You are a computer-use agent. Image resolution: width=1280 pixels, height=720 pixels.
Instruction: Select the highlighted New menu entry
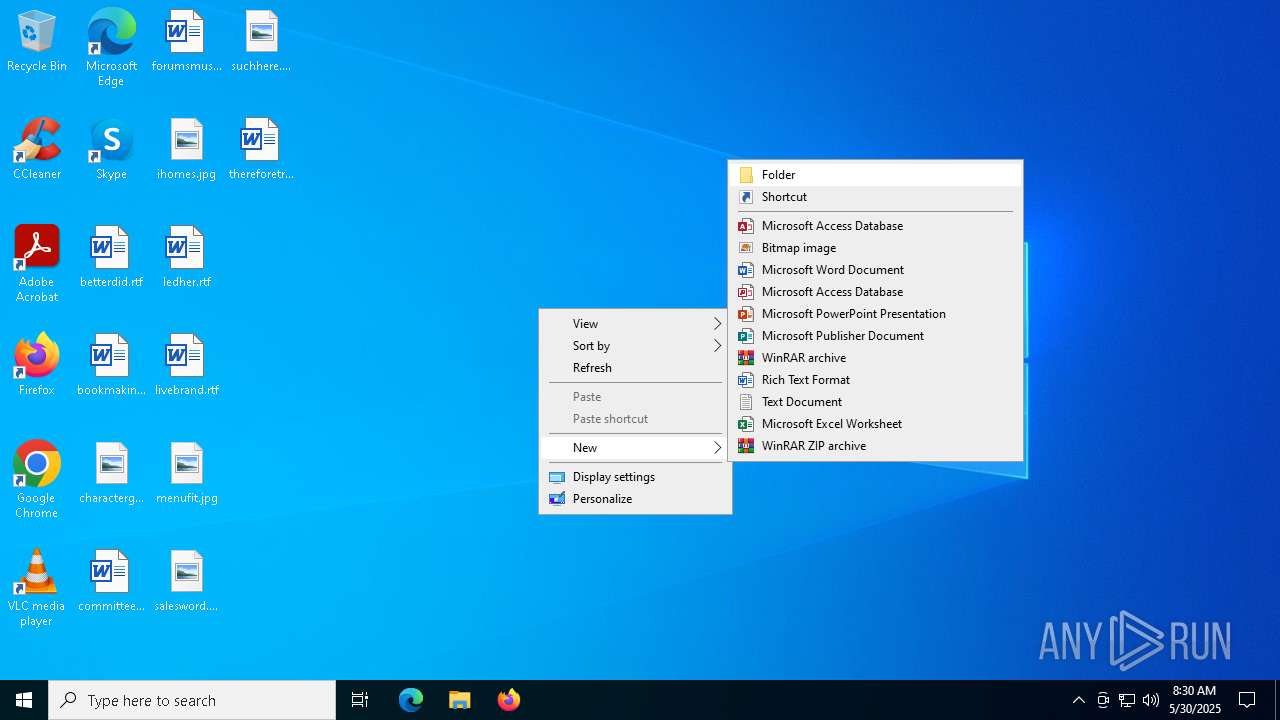click(x=635, y=448)
